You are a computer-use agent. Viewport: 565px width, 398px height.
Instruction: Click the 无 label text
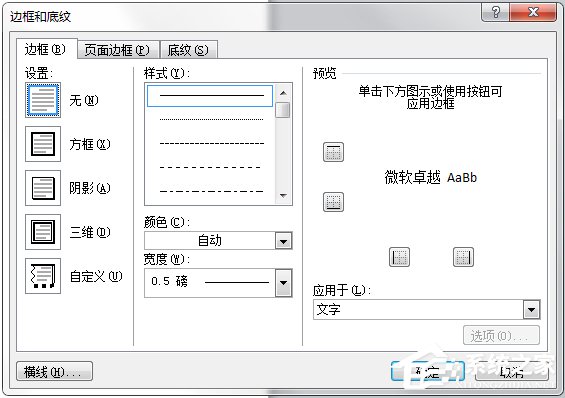tap(84, 100)
